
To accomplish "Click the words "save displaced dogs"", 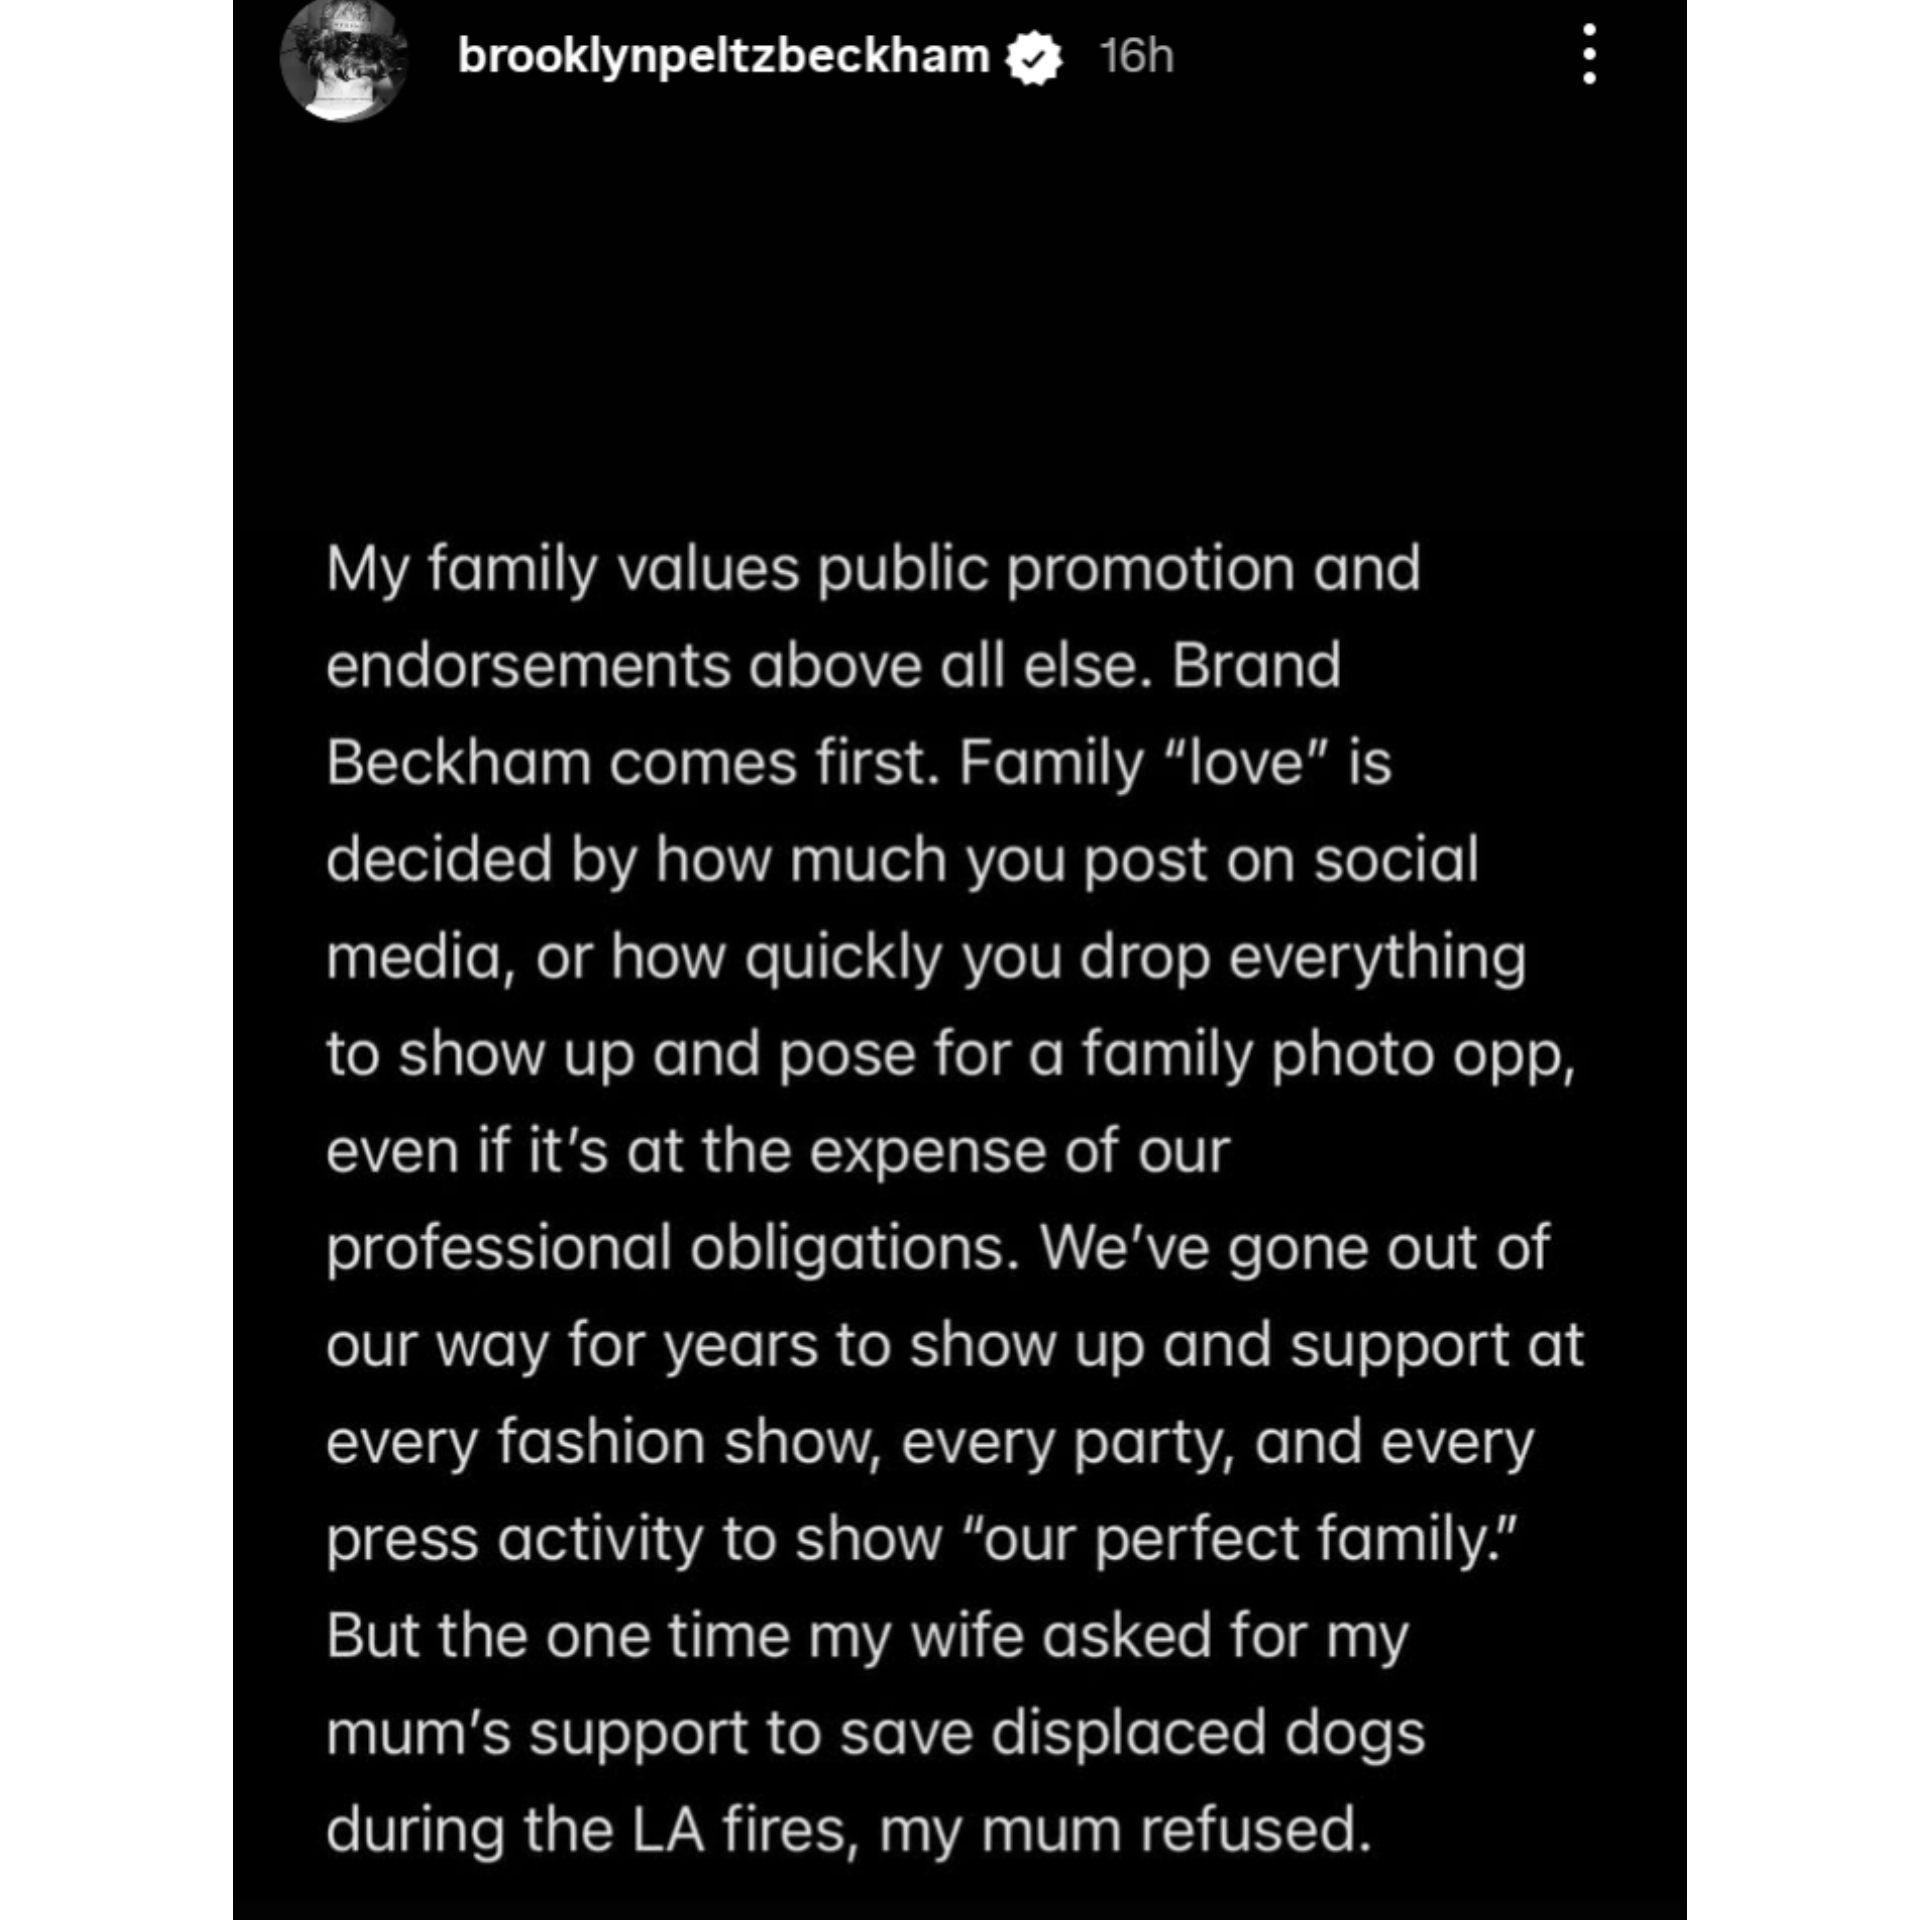I will pos(1132,1733).
